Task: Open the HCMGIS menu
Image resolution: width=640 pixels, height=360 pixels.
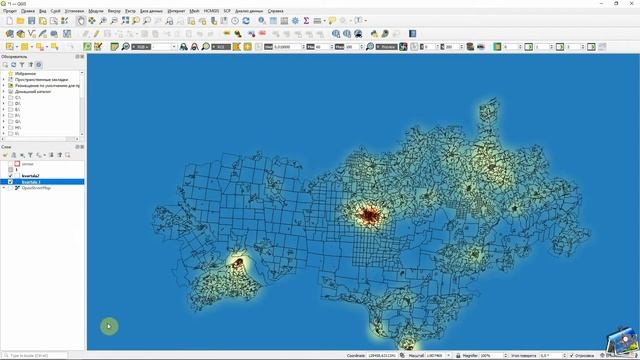Action: [211, 11]
